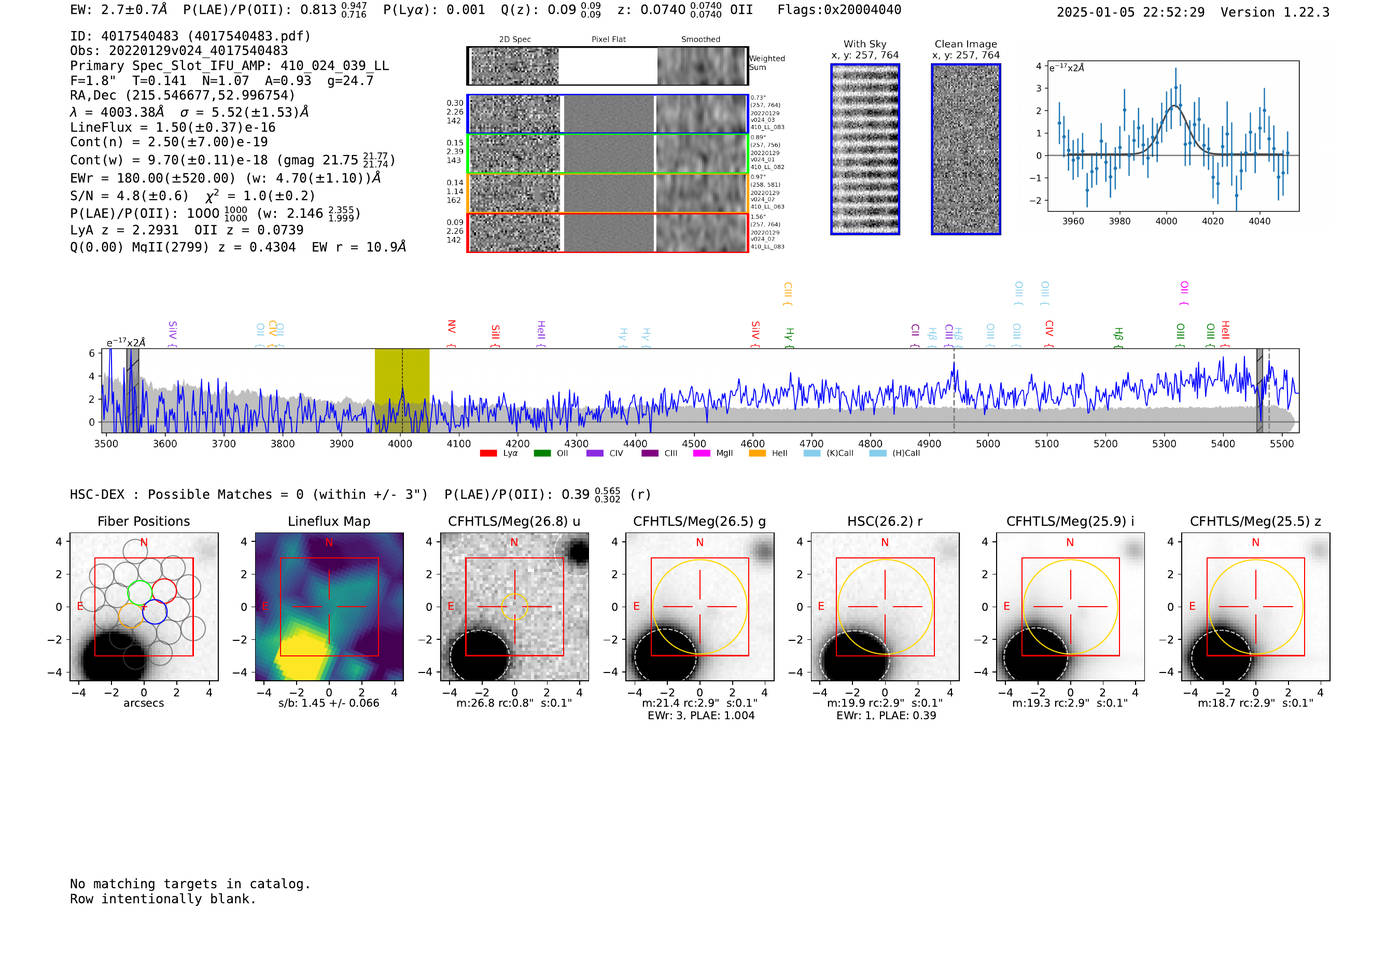The height and width of the screenshot is (953, 1400).
Task: Click the LineFlux = 1.50 value
Action: point(173,128)
